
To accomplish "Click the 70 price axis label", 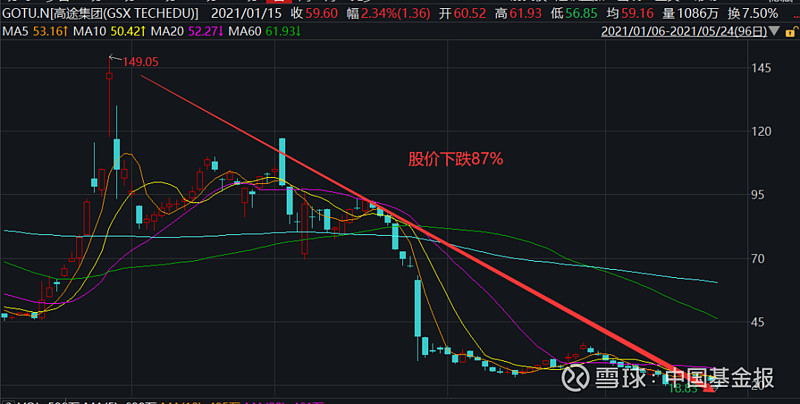I will pos(758,259).
